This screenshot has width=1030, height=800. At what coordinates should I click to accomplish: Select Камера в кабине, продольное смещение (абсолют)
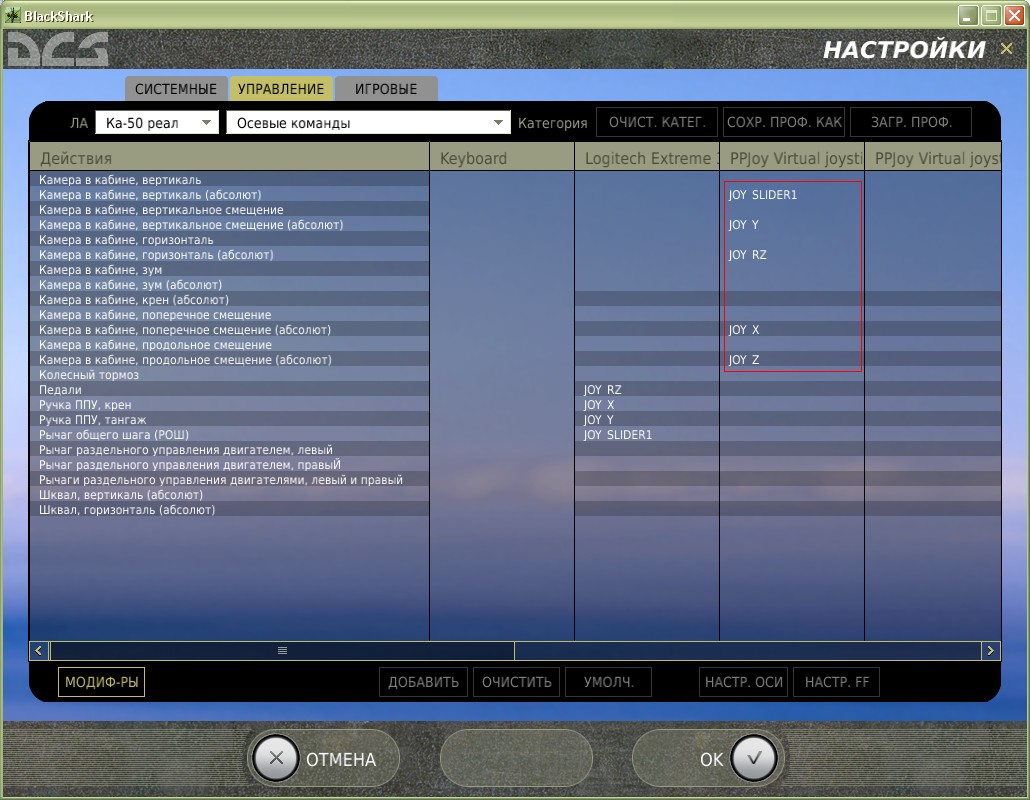click(229, 360)
